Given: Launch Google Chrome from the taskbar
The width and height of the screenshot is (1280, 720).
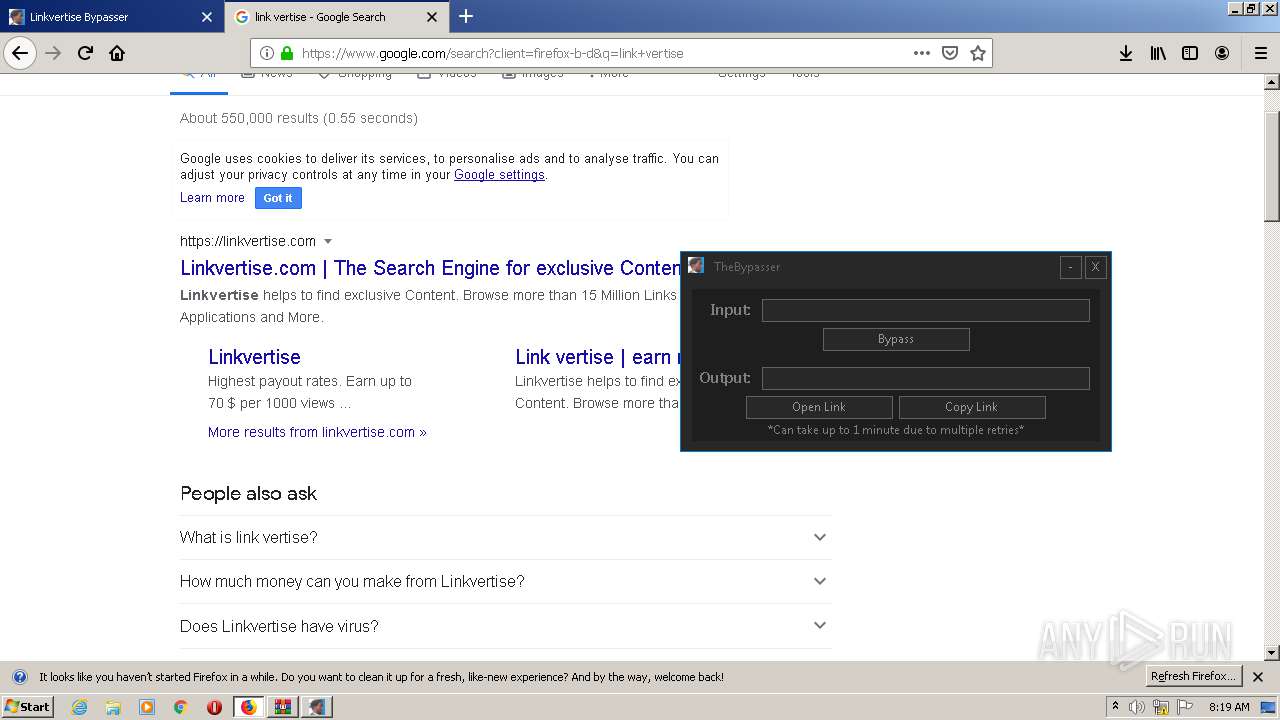Looking at the screenshot, I should tap(181, 707).
